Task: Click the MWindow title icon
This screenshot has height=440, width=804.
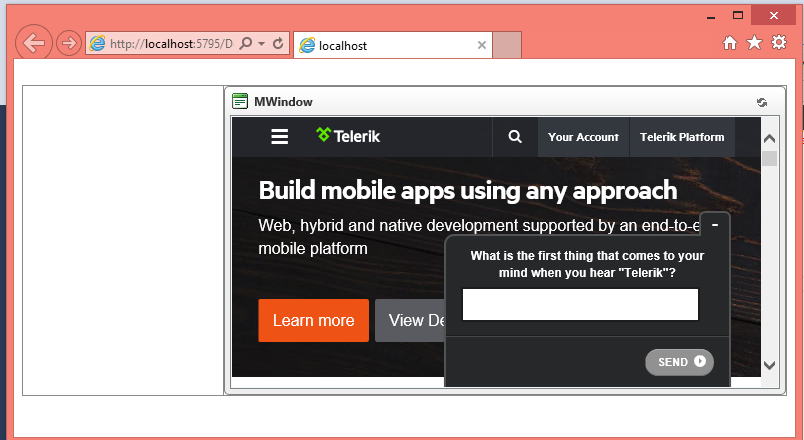Action: [240, 101]
